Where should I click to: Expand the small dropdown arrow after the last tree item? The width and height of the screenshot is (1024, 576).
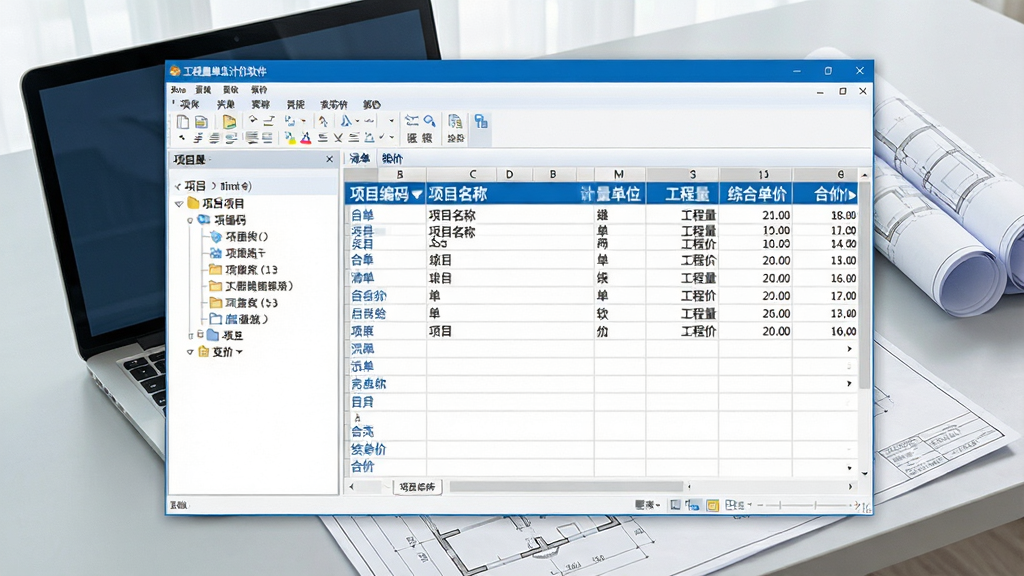coord(240,352)
